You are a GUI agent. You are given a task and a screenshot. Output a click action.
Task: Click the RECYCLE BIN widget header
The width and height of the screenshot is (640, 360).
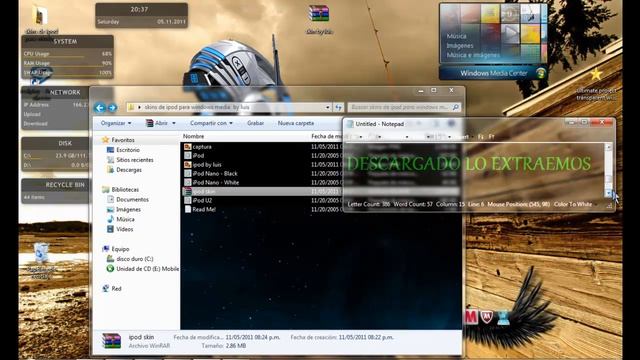(65, 185)
